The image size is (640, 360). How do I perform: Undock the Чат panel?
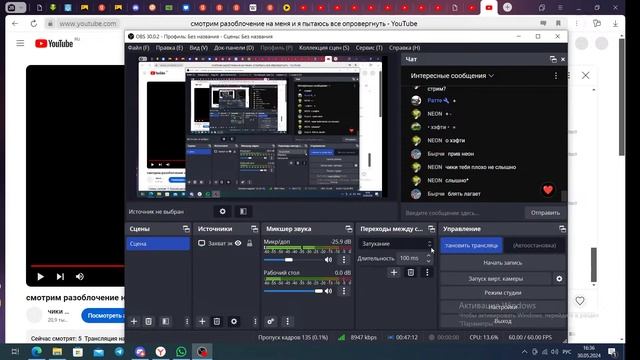[553, 60]
